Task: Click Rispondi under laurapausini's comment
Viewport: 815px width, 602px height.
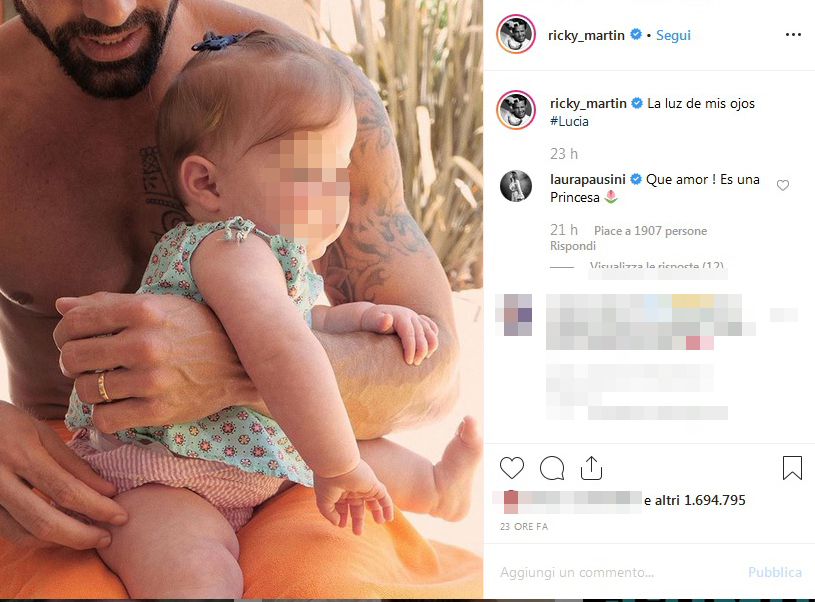Action: [x=573, y=246]
